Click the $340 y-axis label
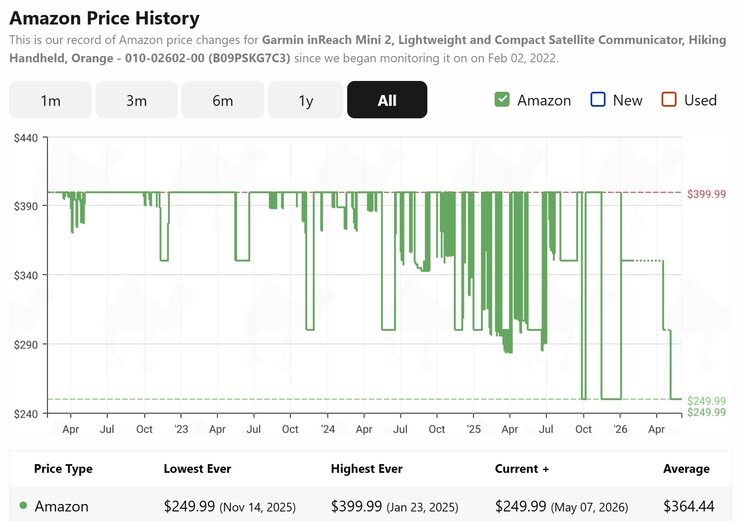Image resolution: width=738 pixels, height=521 pixels. click(x=25, y=275)
